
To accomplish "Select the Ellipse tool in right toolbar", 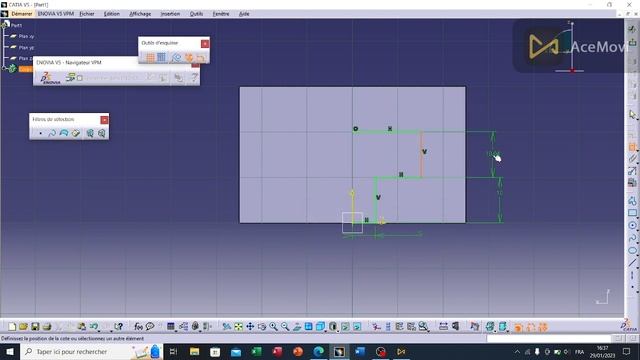I will tap(632, 251).
